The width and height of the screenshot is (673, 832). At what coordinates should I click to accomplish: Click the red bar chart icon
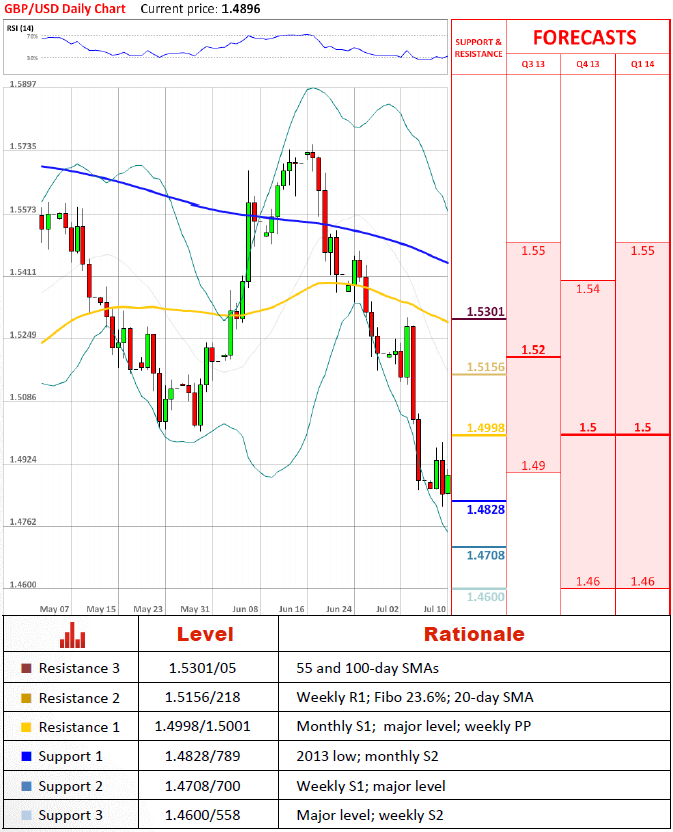[73, 635]
